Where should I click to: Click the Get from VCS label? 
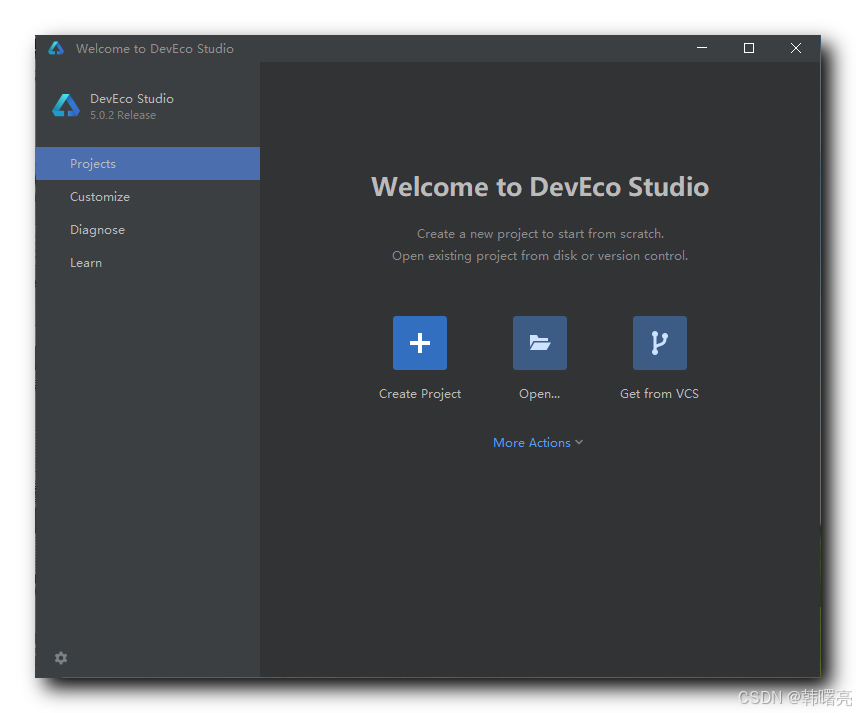(x=659, y=394)
